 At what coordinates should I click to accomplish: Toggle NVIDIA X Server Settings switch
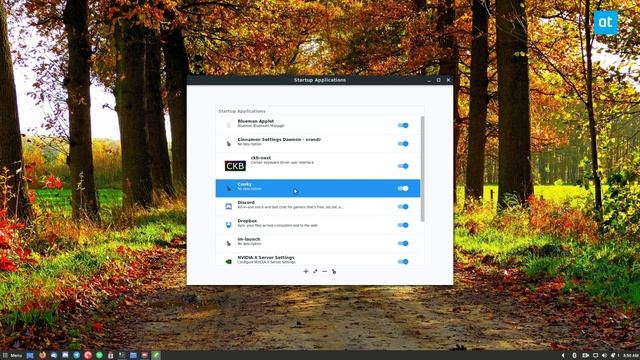(403, 262)
